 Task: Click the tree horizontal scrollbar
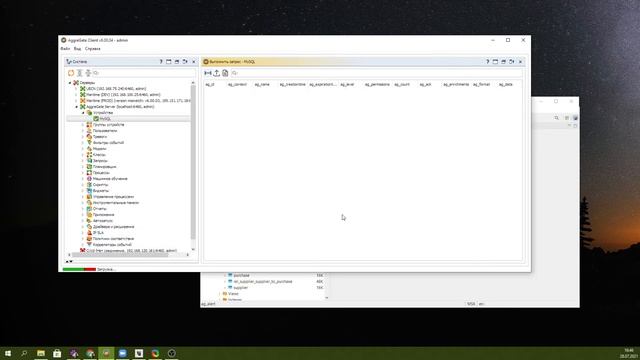point(120,255)
